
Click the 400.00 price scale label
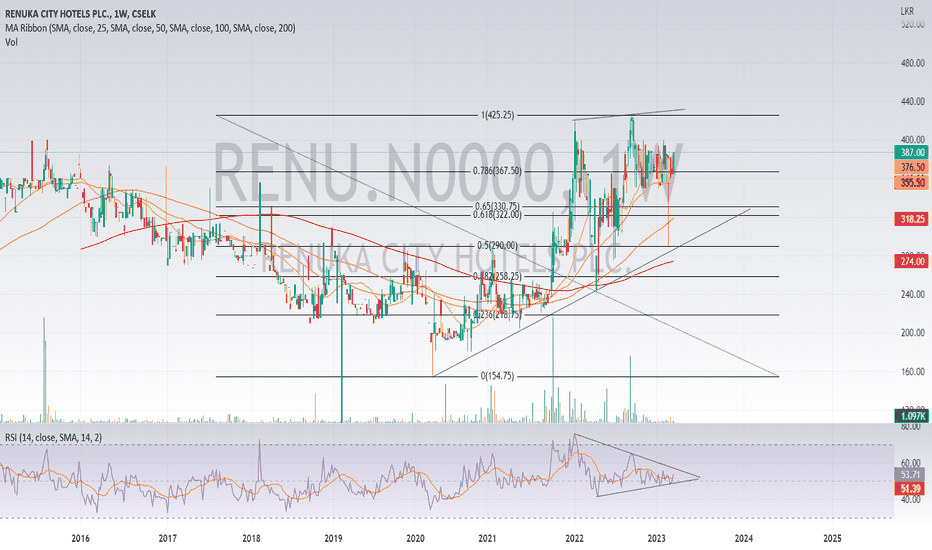pos(912,140)
